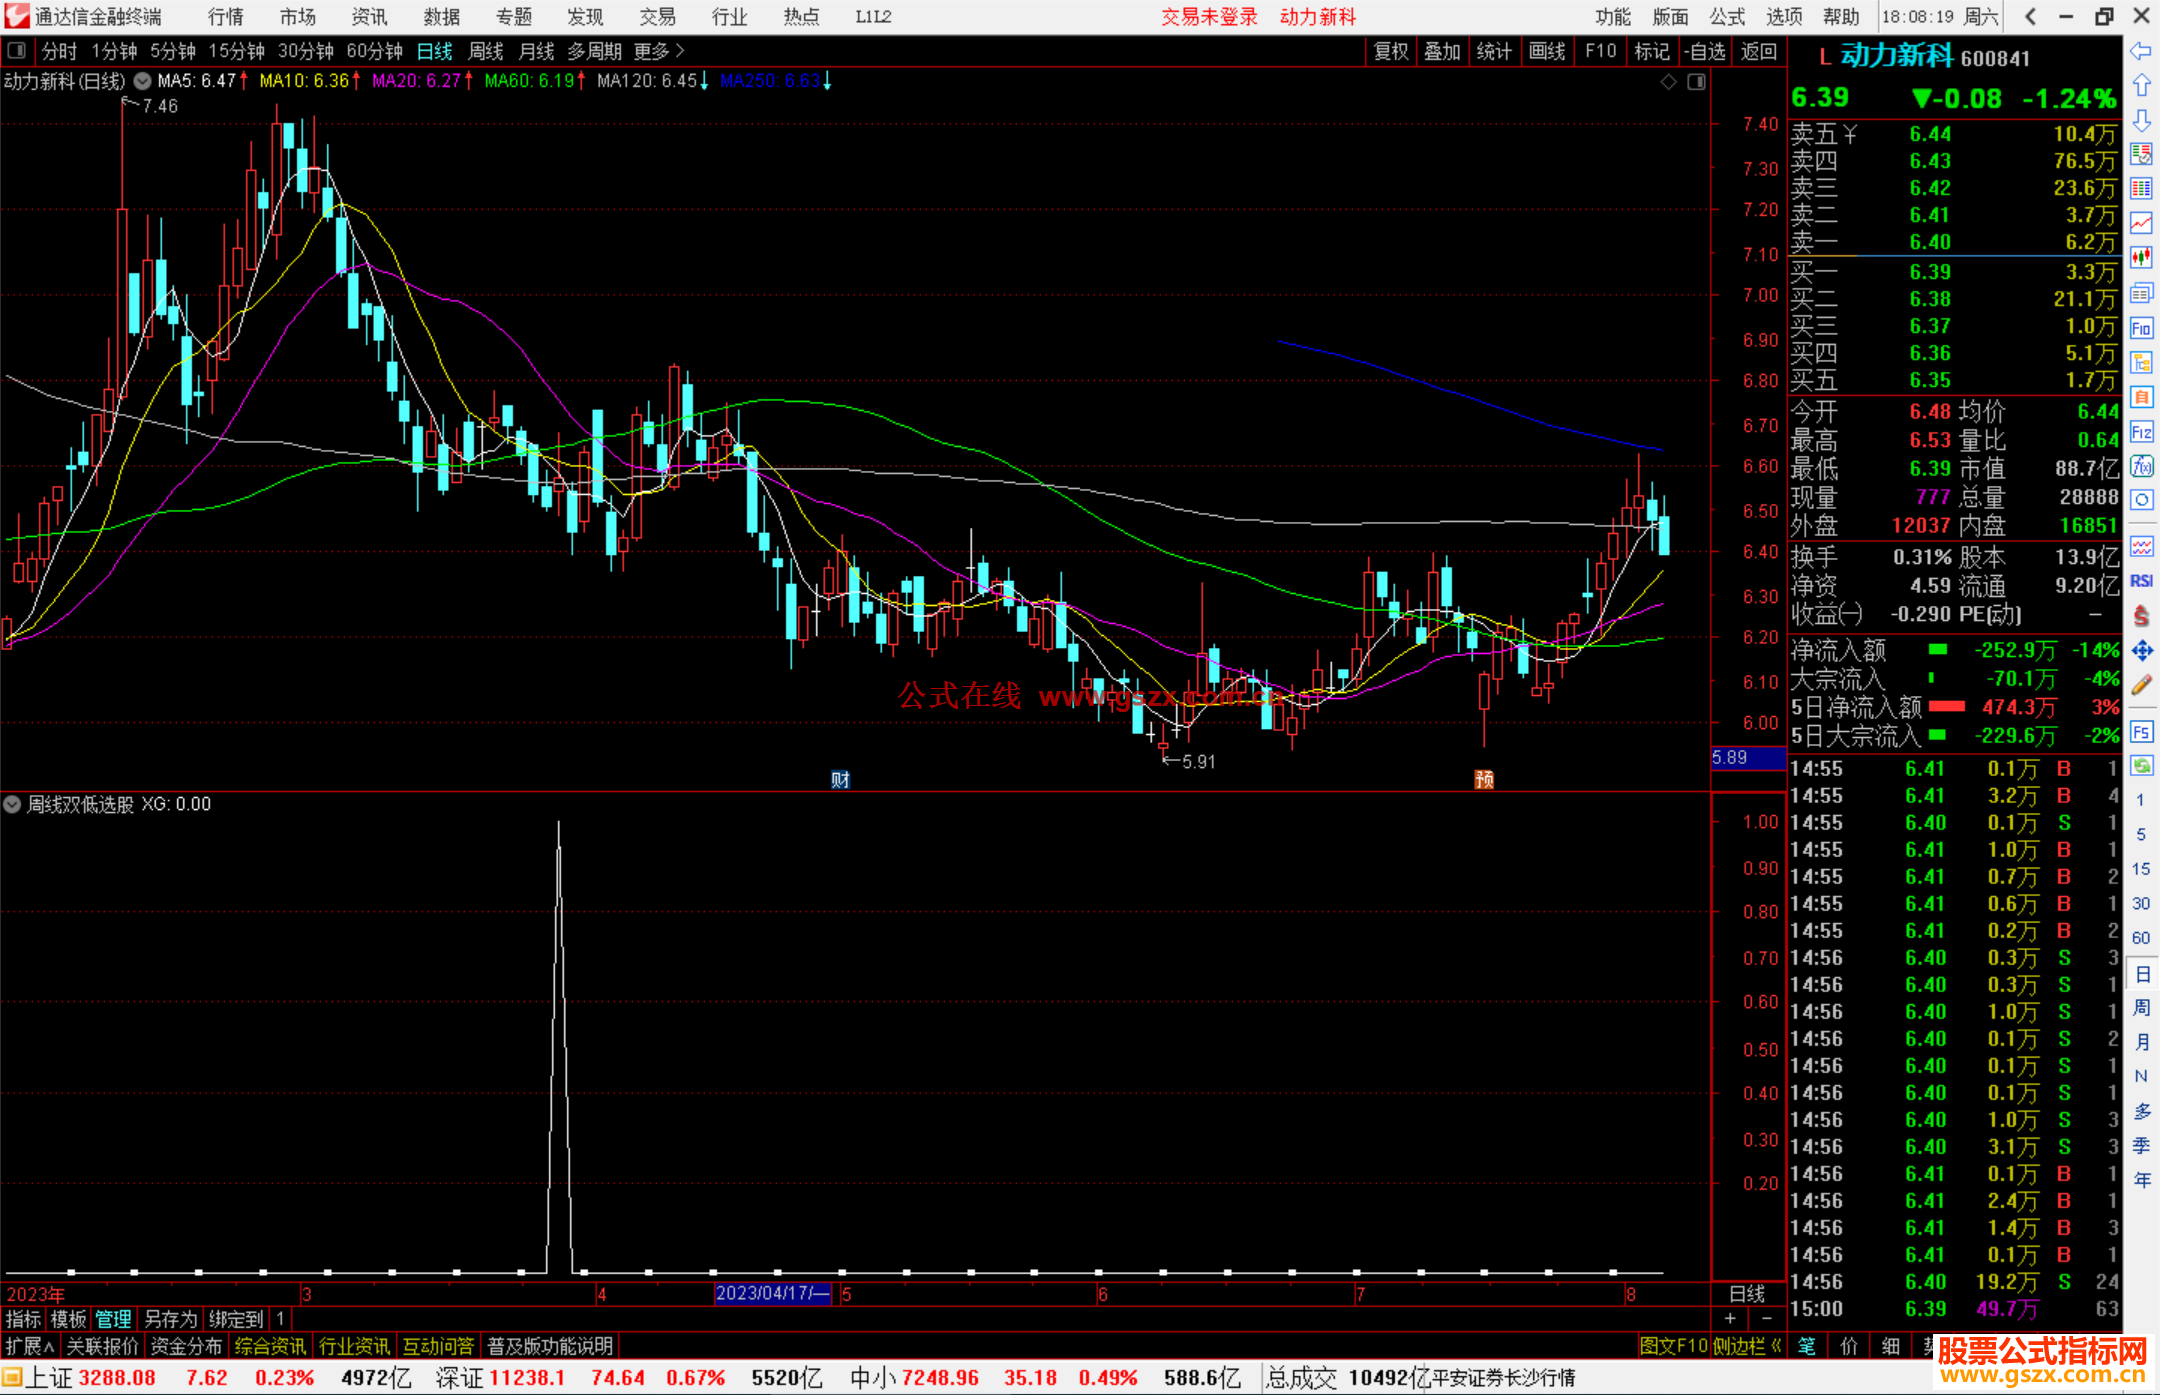Click the RSI indicator icon in sidebar
2160x1395 pixels.
tap(2141, 581)
